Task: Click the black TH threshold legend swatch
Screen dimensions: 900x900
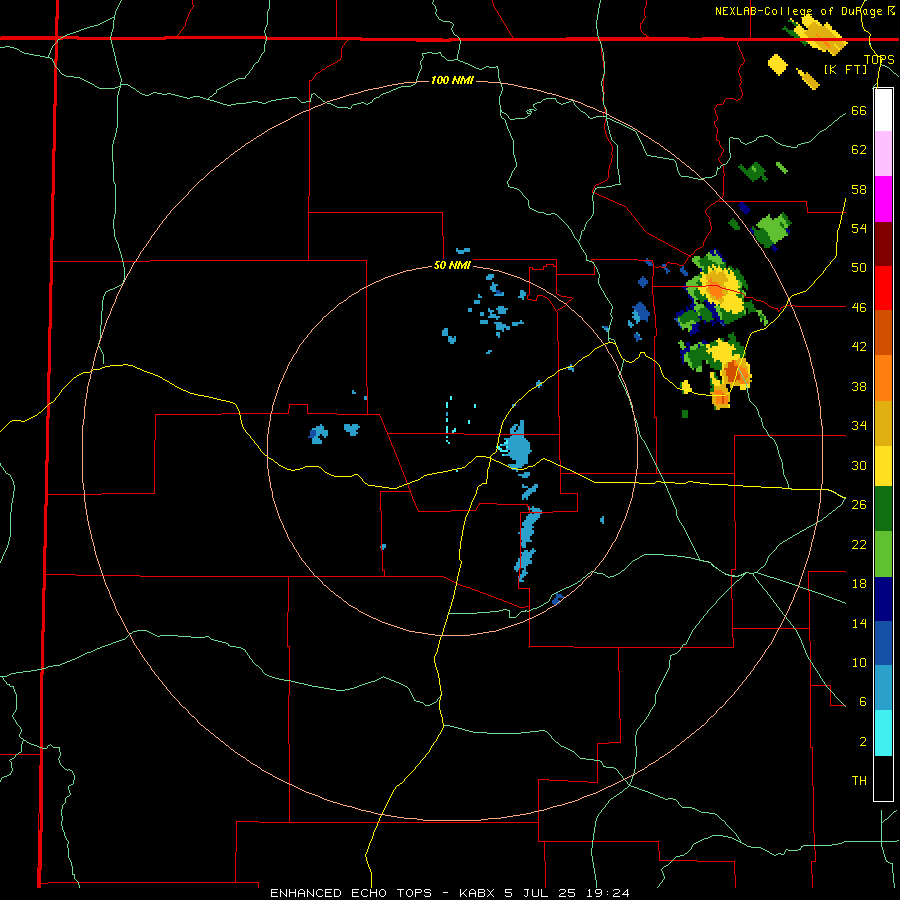Action: 883,778
